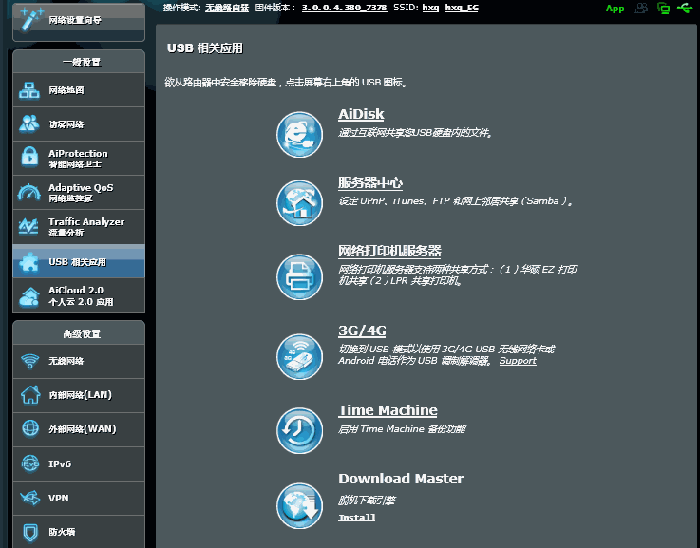Click the guest users icon in top bar
Viewport: 700px width, 548px height.
point(642,8)
